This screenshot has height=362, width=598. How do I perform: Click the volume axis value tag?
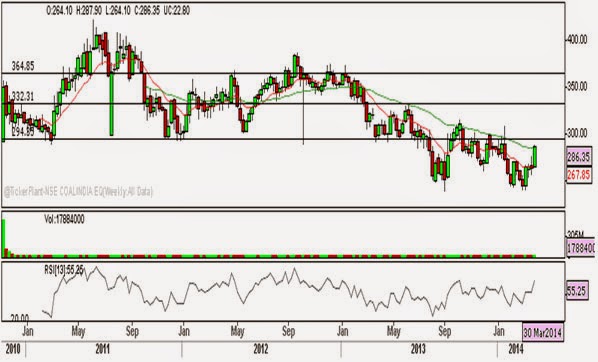(x=580, y=248)
